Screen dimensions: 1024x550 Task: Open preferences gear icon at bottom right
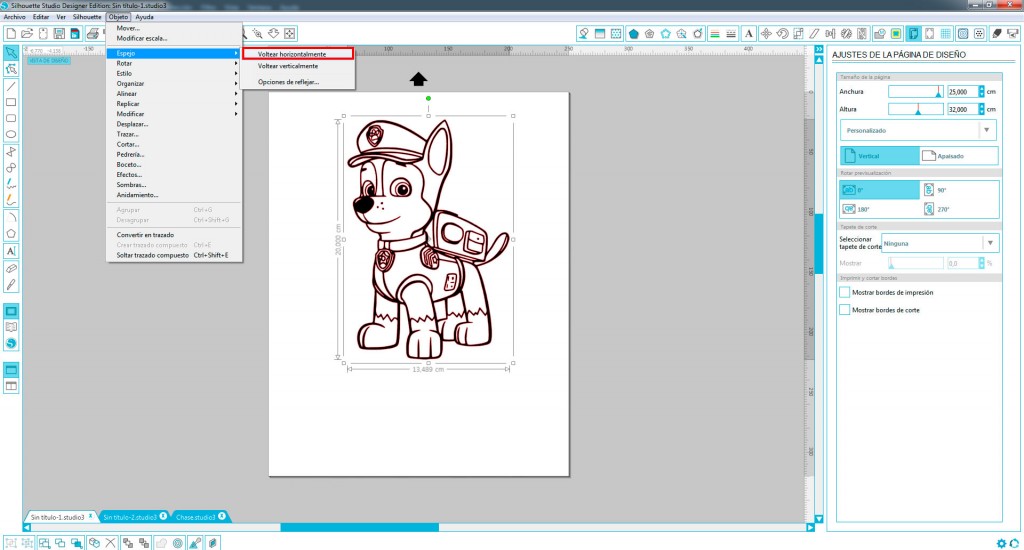(x=1001, y=543)
